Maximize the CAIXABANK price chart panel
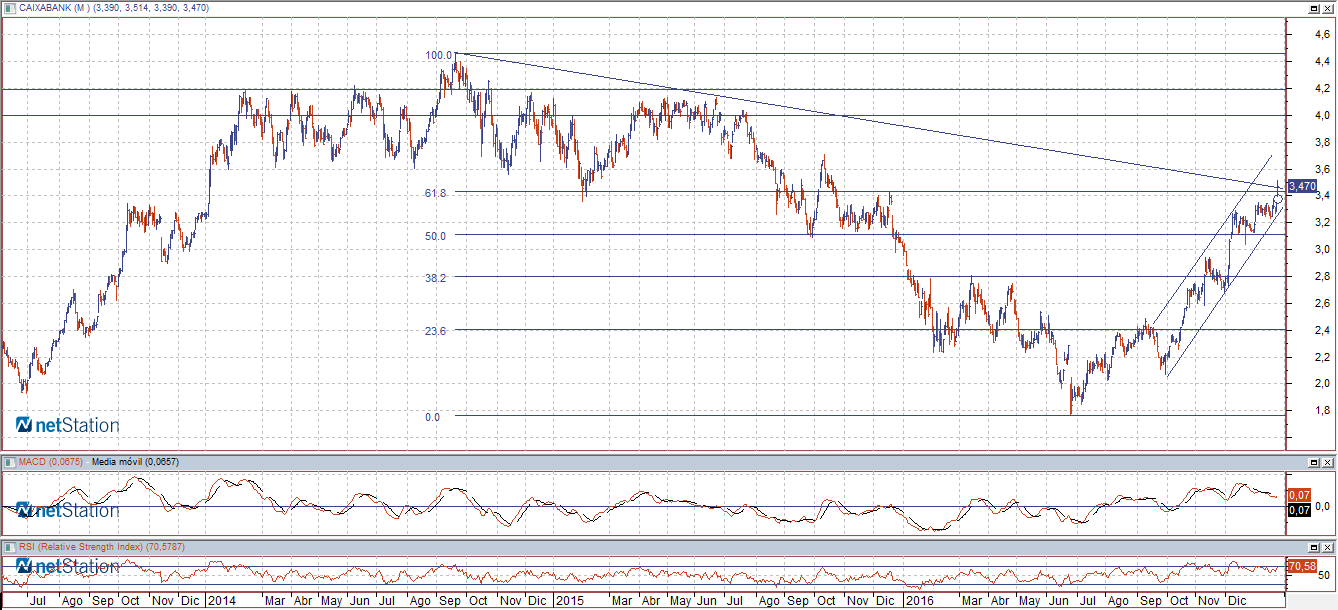 tap(1315, 8)
